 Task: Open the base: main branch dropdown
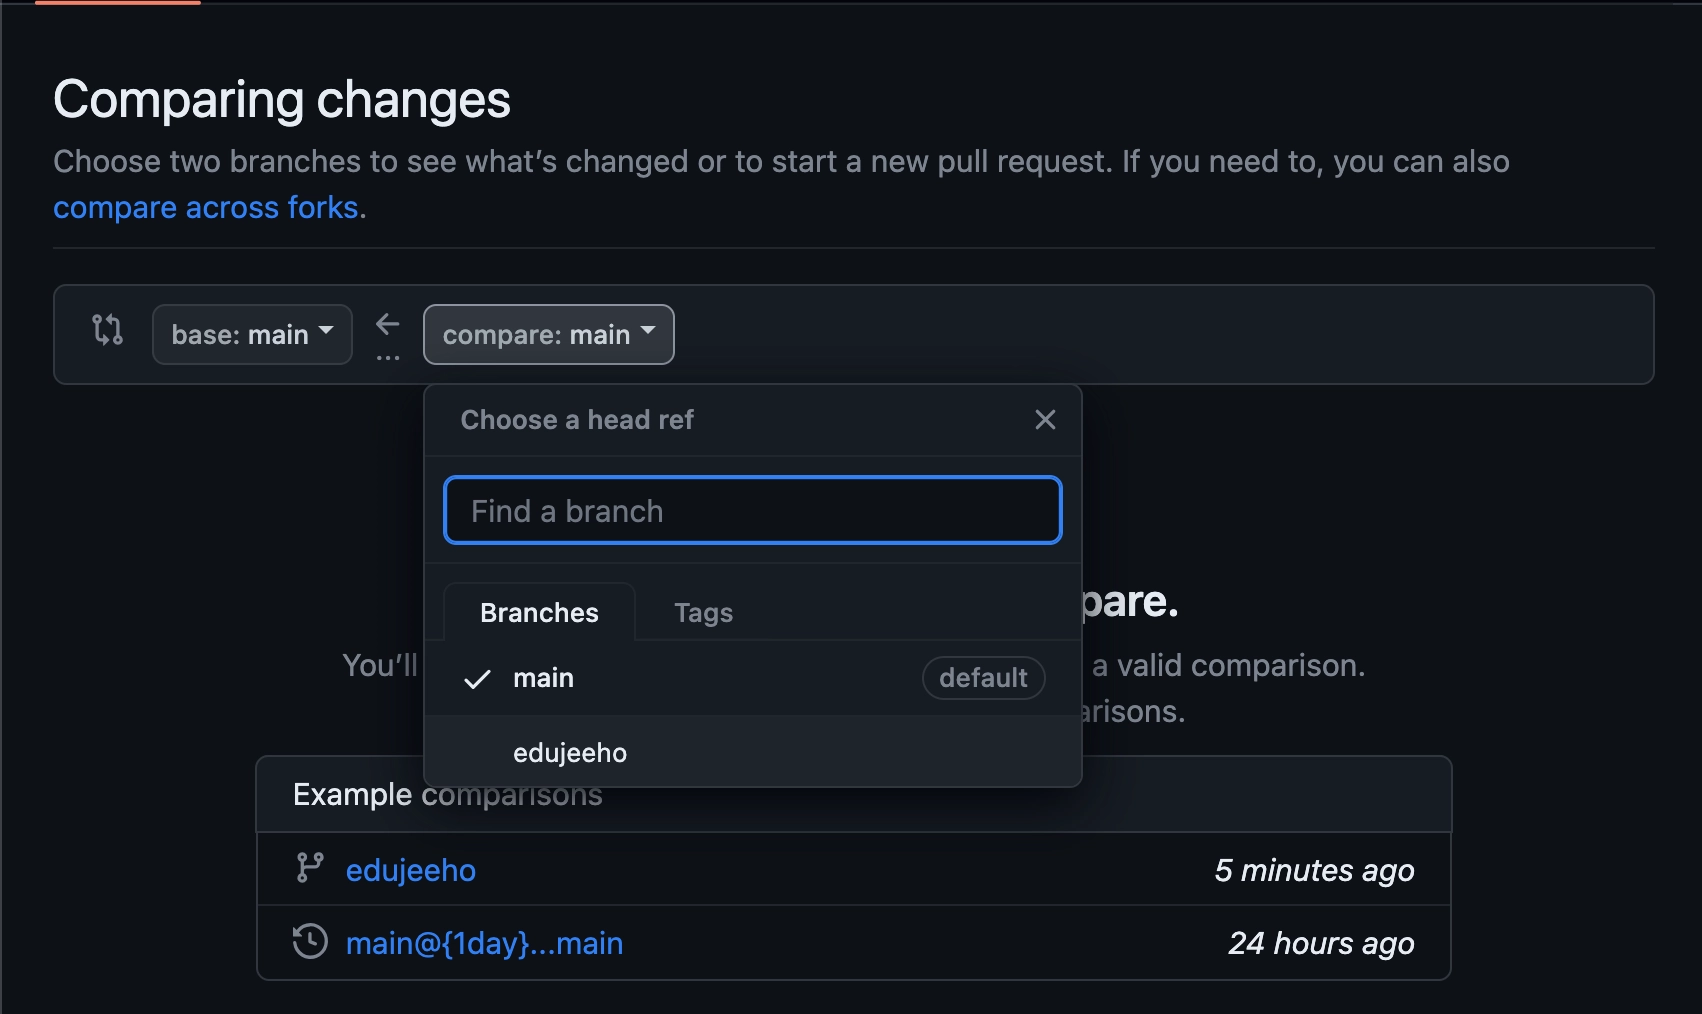click(x=252, y=335)
